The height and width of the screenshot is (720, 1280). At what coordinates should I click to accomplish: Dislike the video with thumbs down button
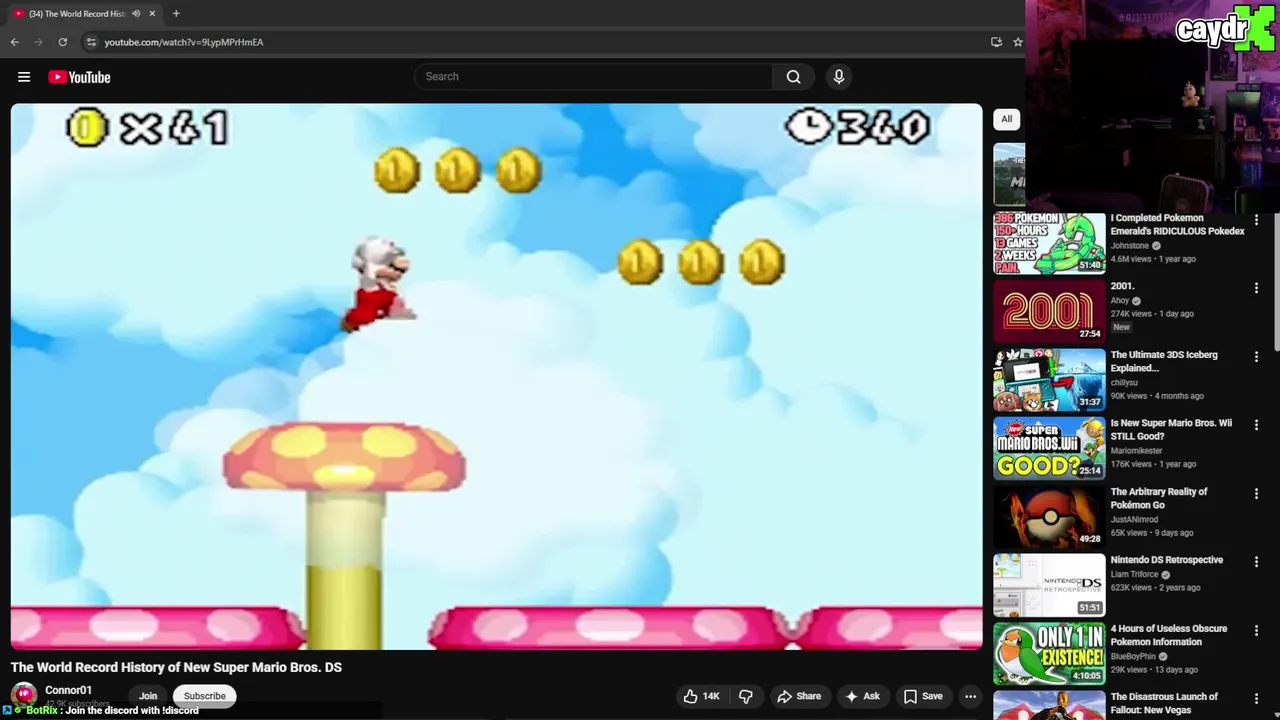click(746, 696)
